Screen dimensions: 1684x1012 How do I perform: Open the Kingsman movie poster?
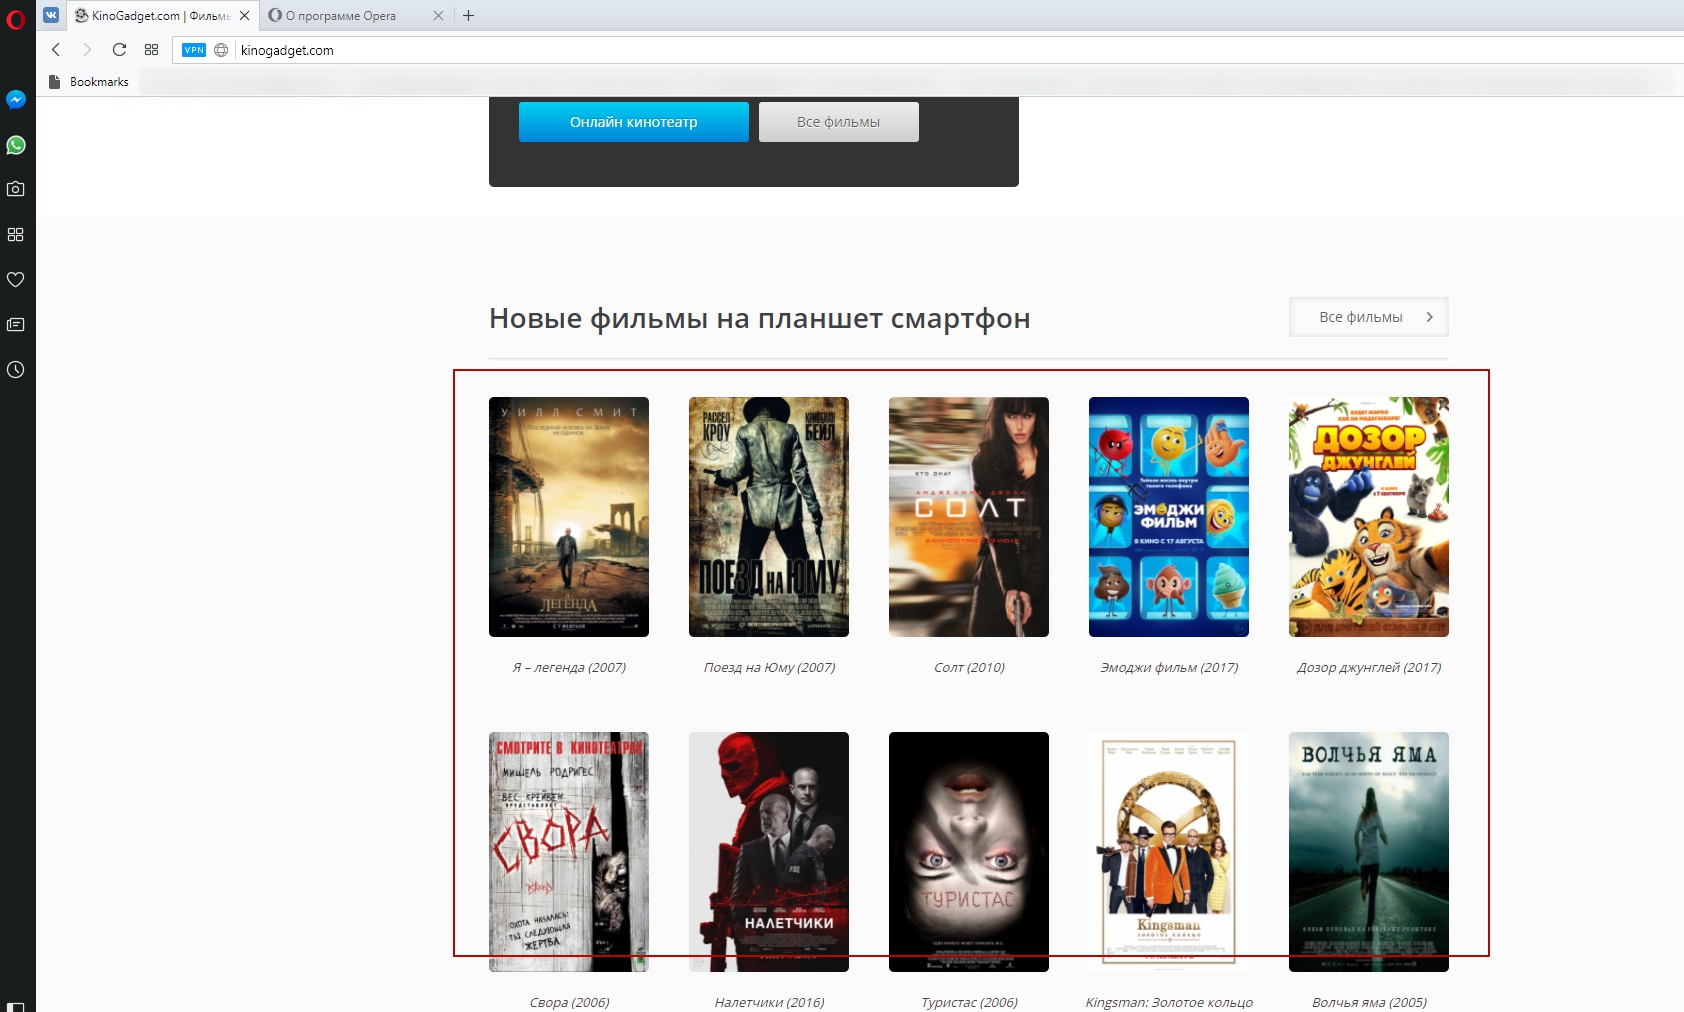pyautogui.click(x=1169, y=852)
